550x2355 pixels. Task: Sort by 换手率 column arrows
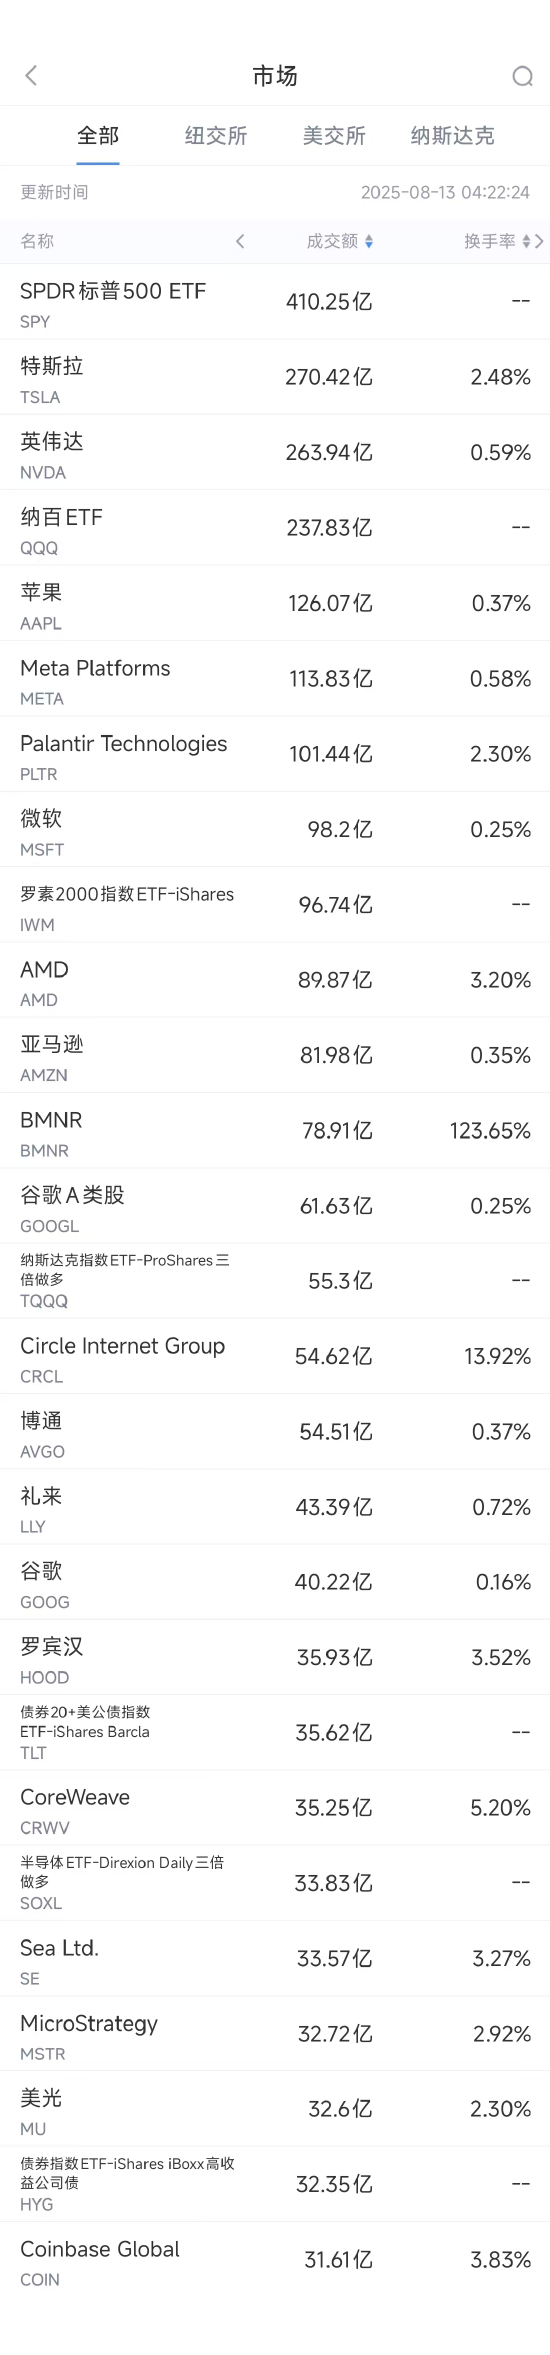[x=527, y=241]
